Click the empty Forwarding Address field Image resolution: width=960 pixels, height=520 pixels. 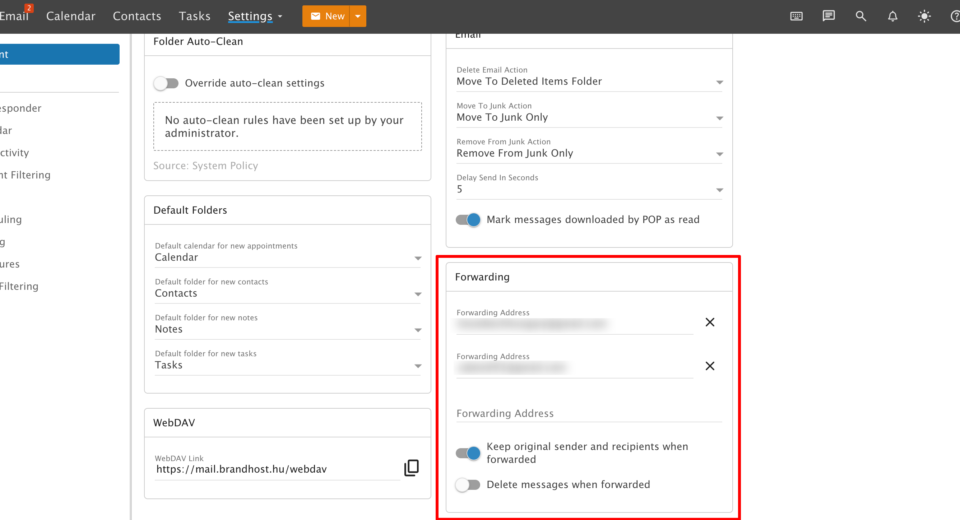coord(588,413)
